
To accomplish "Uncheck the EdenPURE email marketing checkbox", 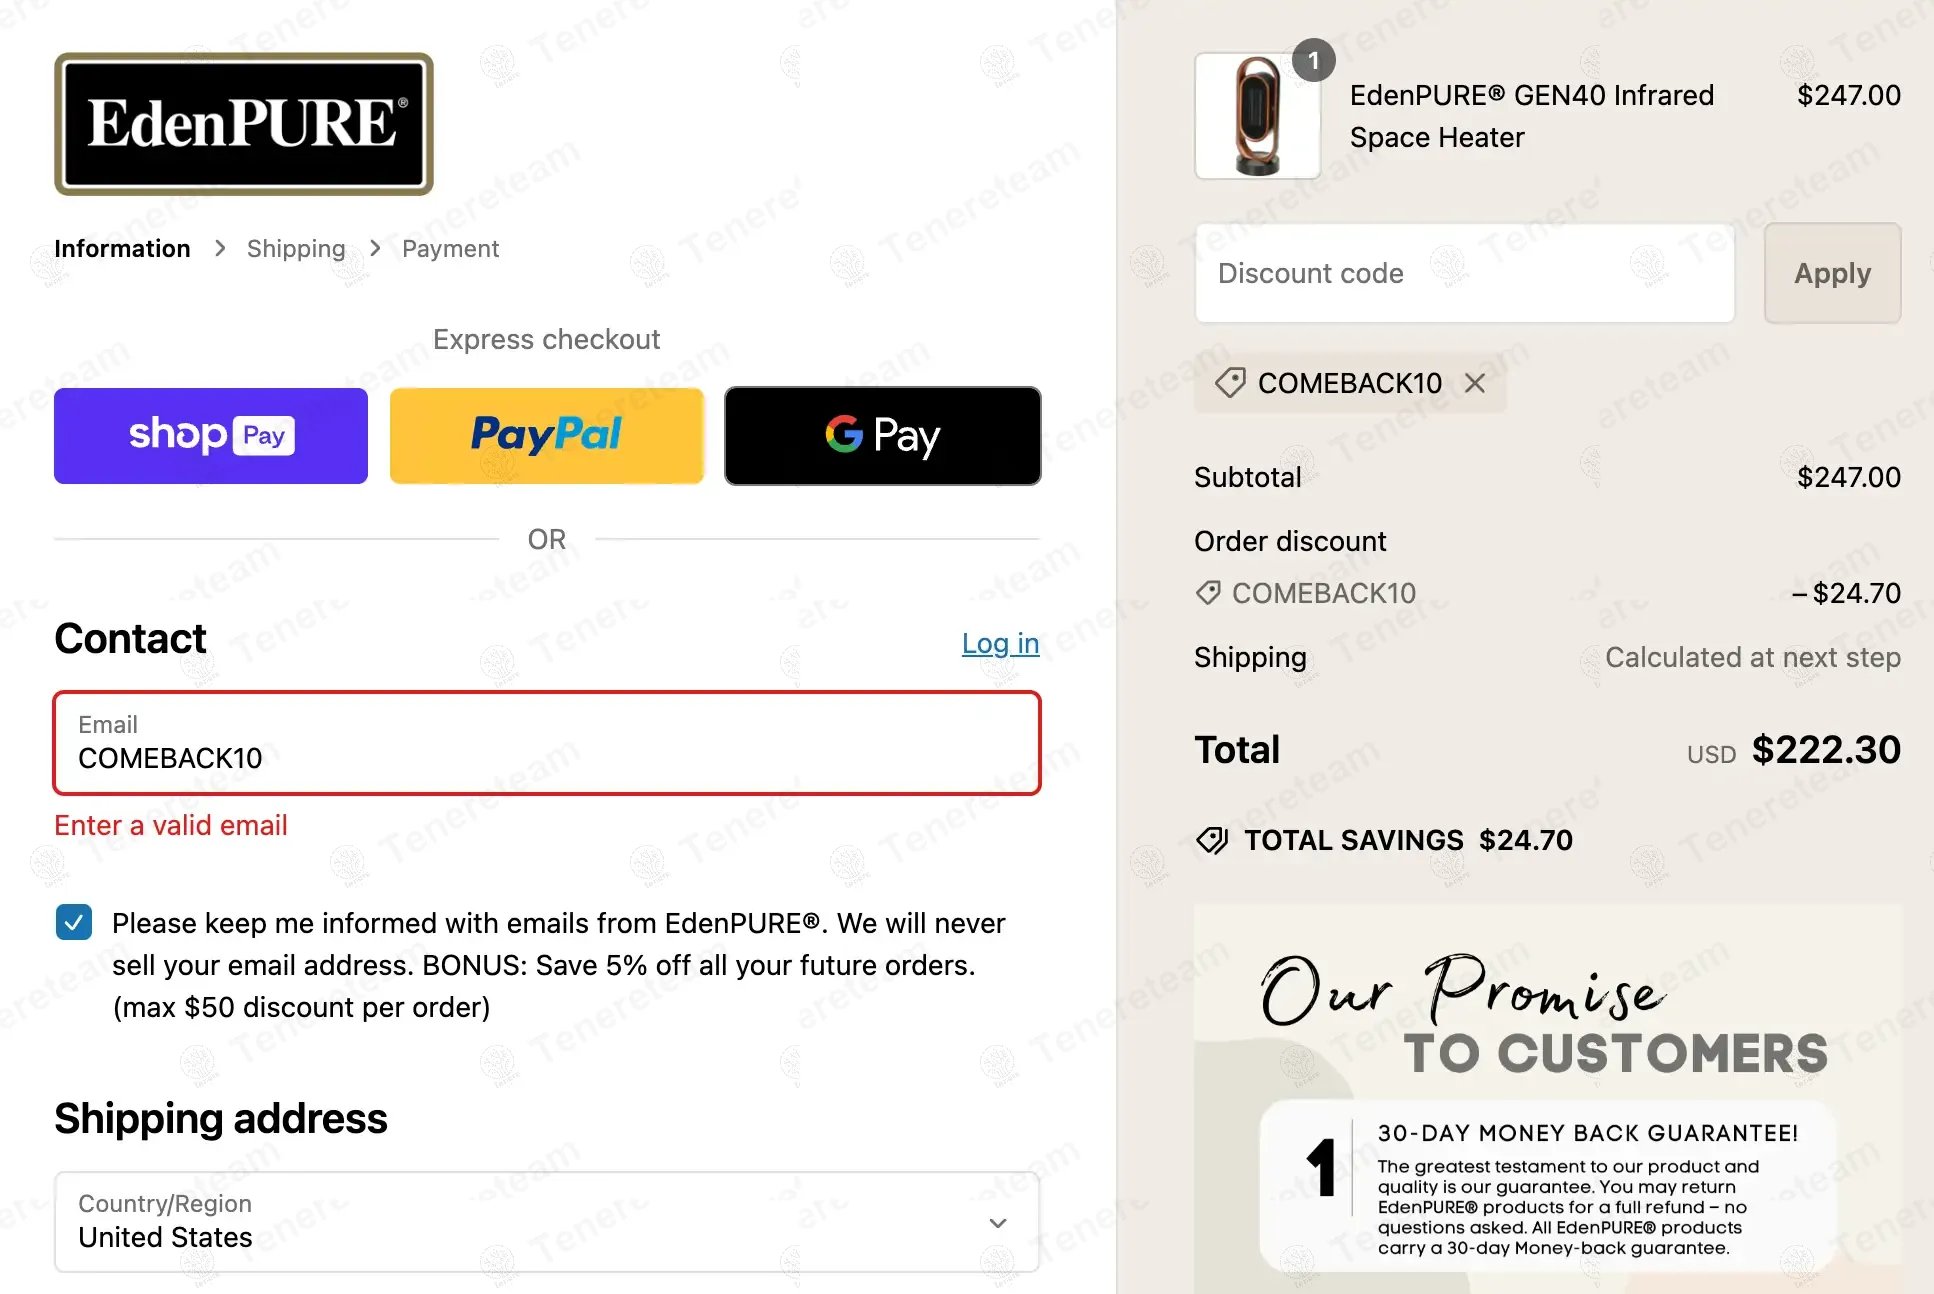I will [x=73, y=922].
